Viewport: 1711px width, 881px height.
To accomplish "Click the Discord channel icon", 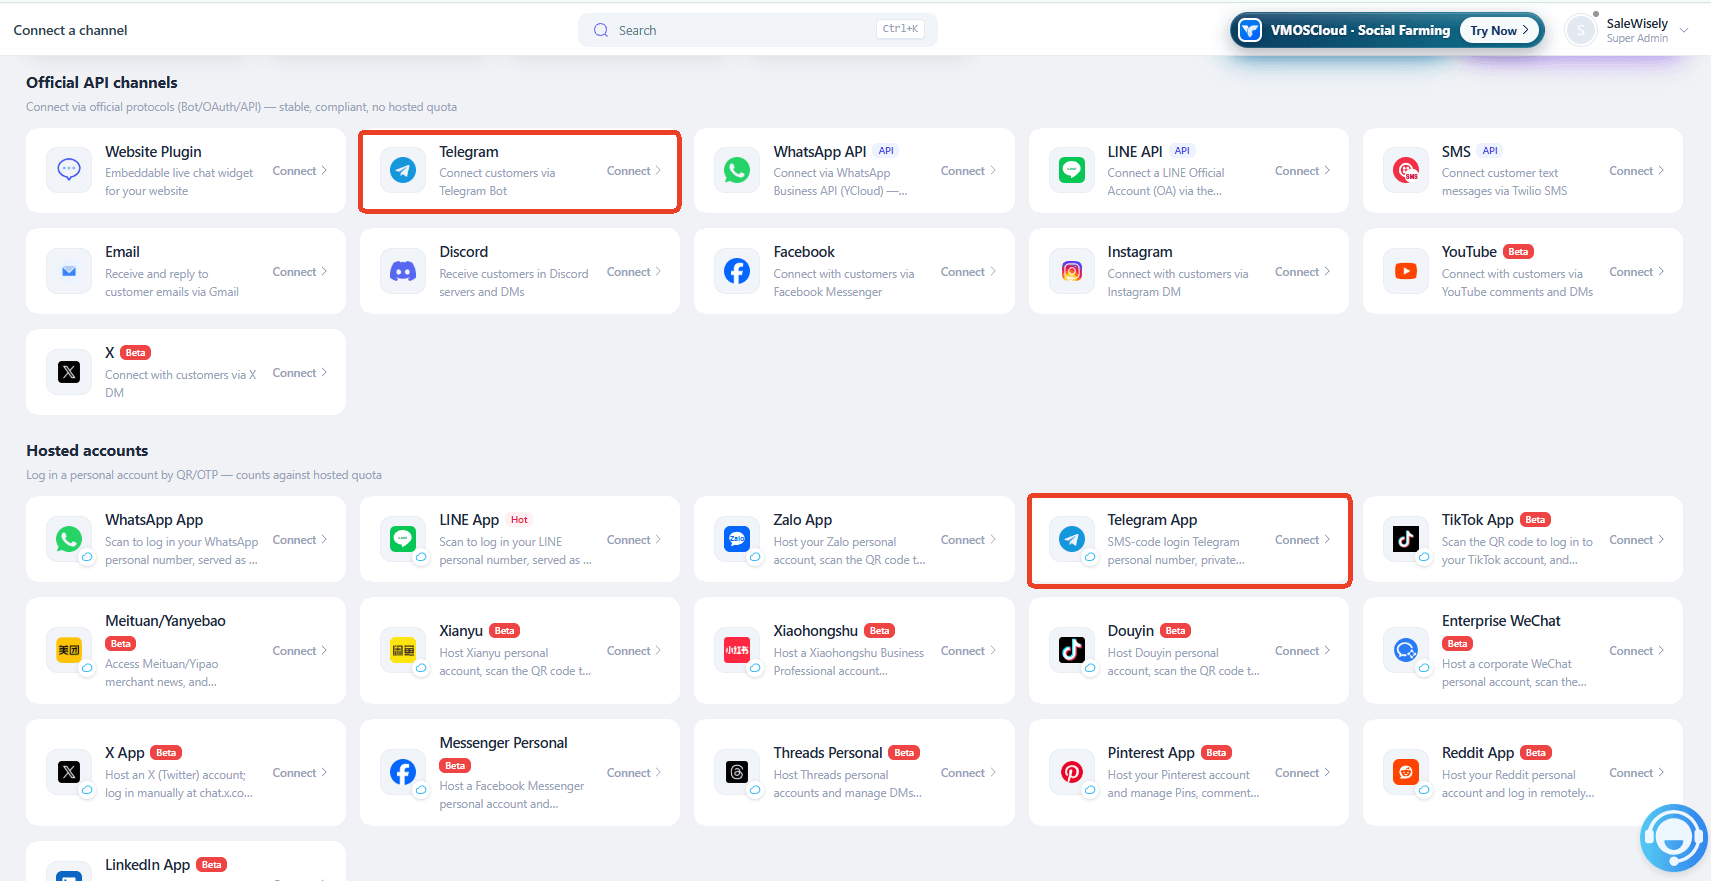I will click(403, 271).
